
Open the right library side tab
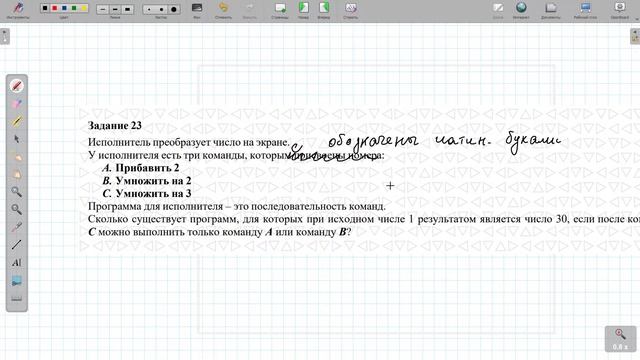[x=635, y=36]
